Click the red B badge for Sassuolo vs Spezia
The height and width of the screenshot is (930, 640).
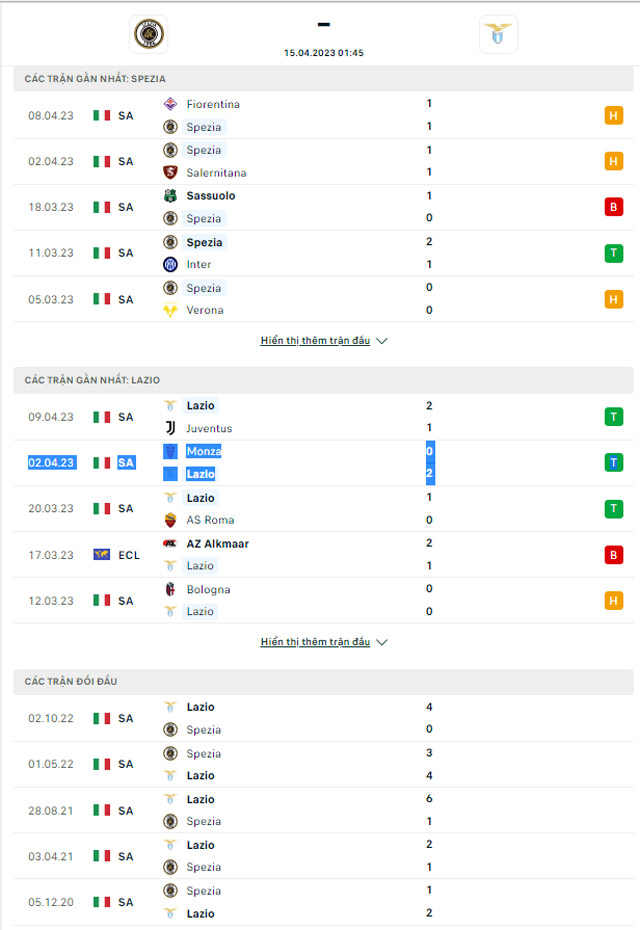click(x=614, y=207)
